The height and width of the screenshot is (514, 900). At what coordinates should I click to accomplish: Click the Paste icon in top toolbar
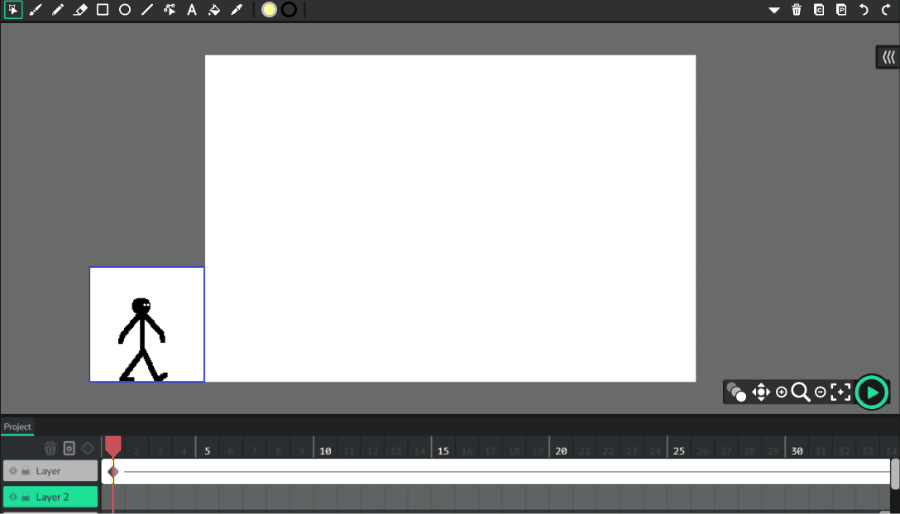[841, 10]
